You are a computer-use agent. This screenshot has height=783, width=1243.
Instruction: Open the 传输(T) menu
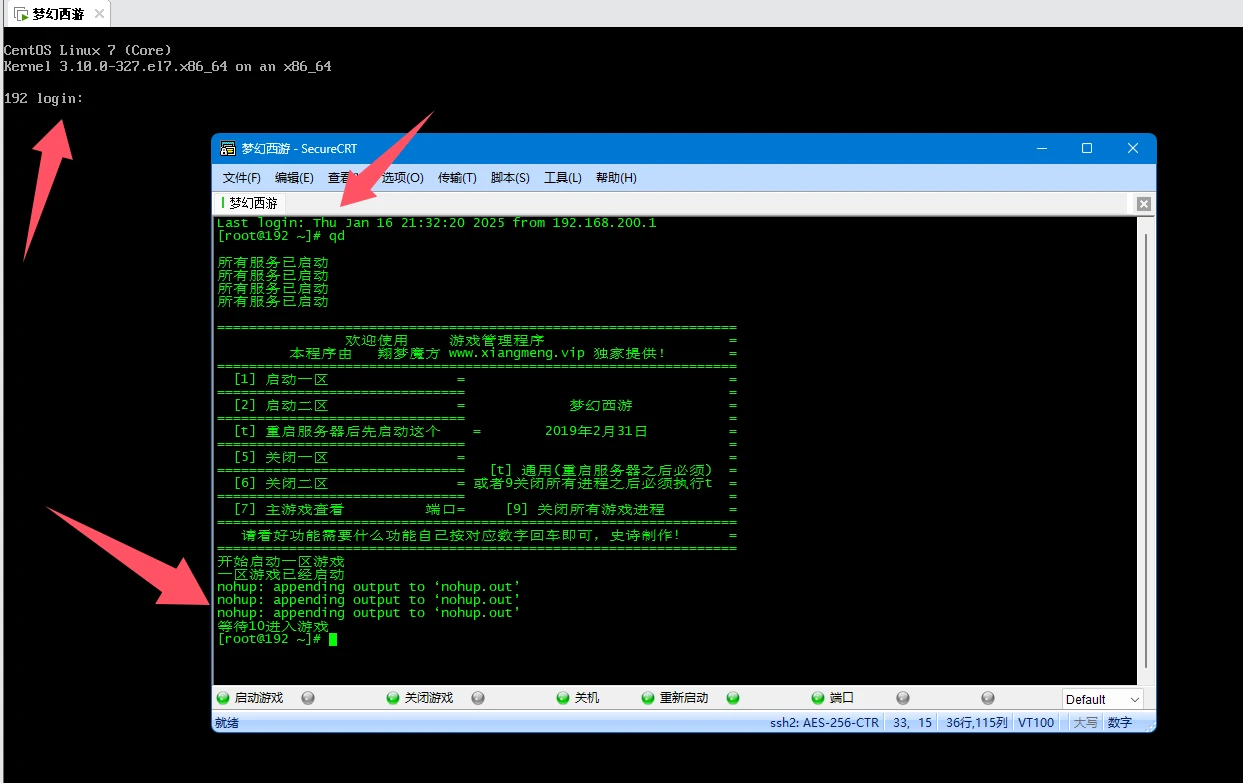pyautogui.click(x=457, y=178)
